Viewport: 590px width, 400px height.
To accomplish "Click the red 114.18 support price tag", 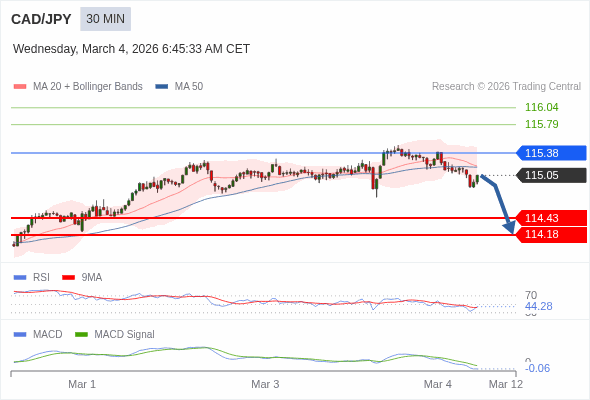I will (x=551, y=234).
